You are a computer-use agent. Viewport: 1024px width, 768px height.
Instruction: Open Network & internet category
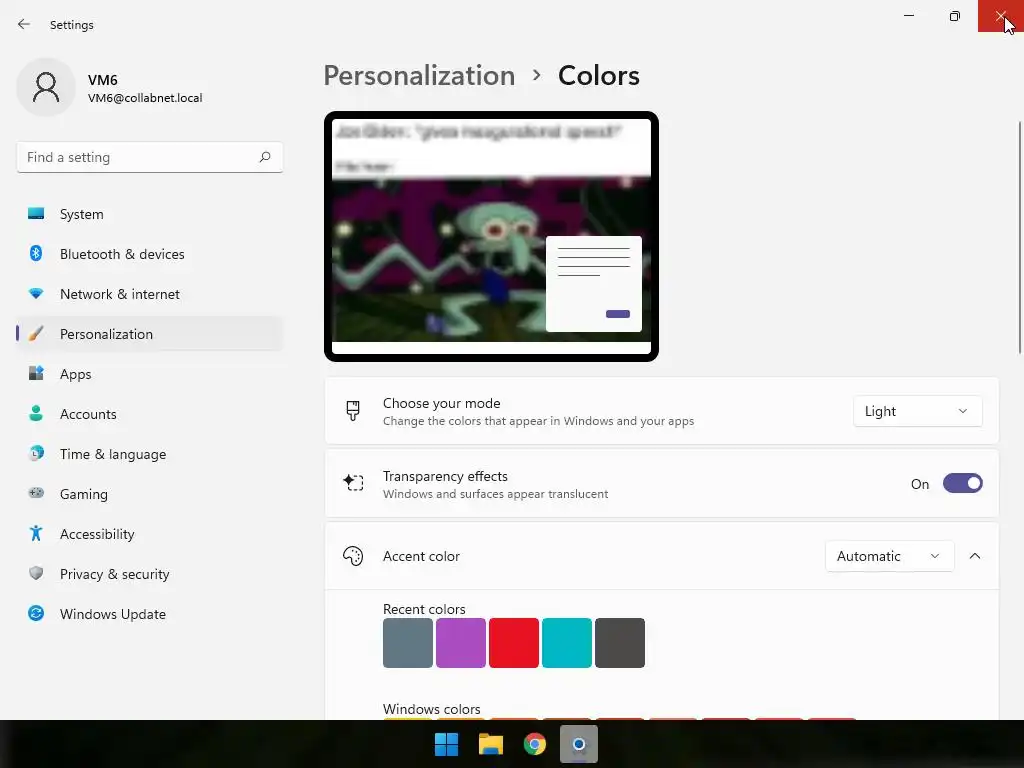tap(150, 294)
